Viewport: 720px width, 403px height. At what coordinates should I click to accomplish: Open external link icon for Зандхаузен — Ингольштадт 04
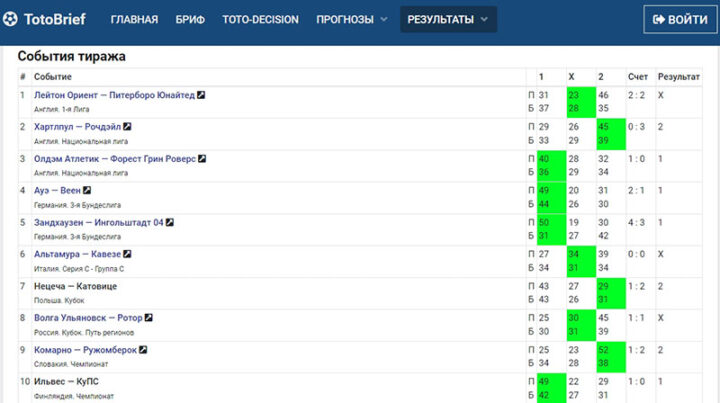pos(170,222)
